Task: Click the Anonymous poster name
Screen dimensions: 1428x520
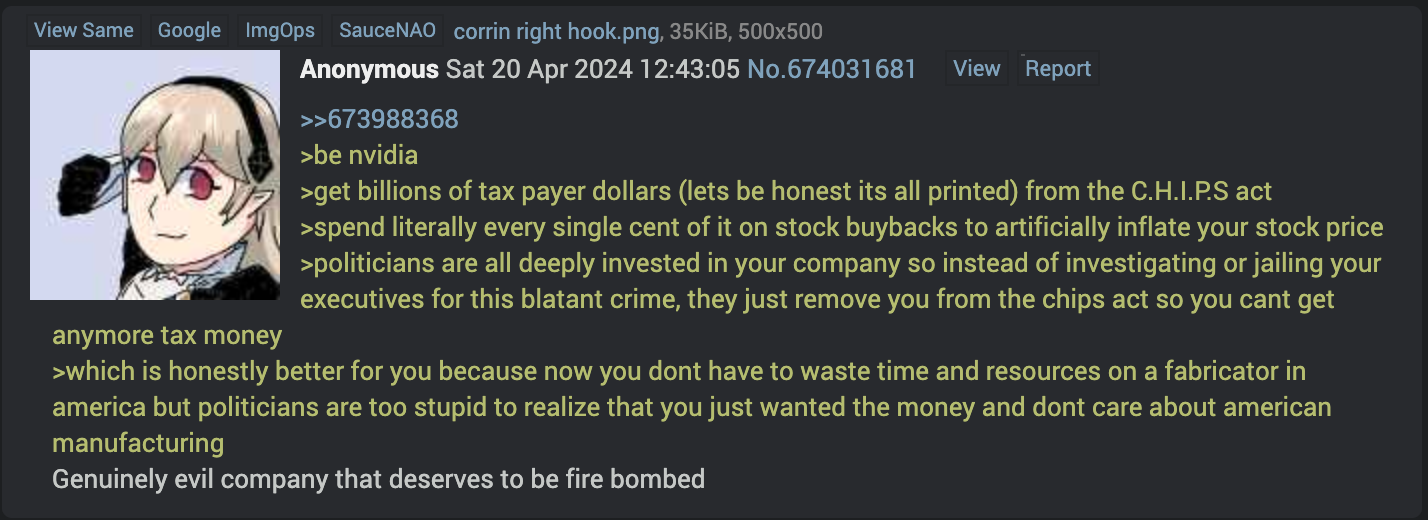Action: pos(369,69)
